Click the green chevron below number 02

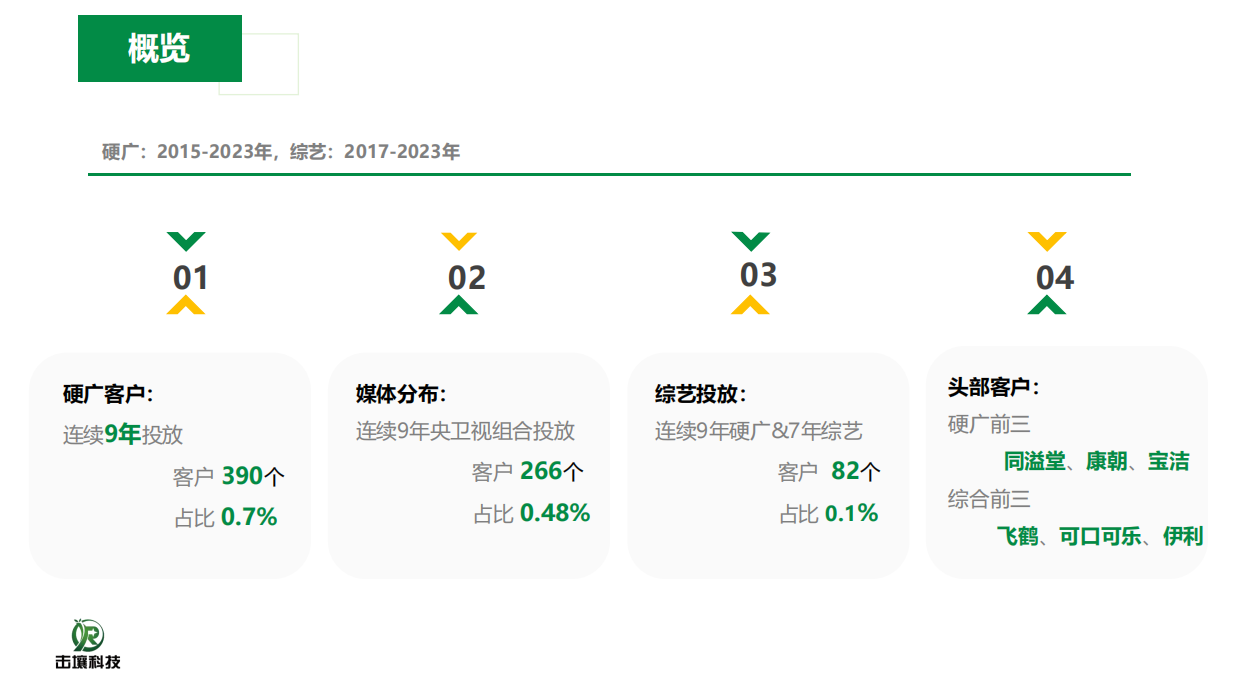tap(459, 305)
